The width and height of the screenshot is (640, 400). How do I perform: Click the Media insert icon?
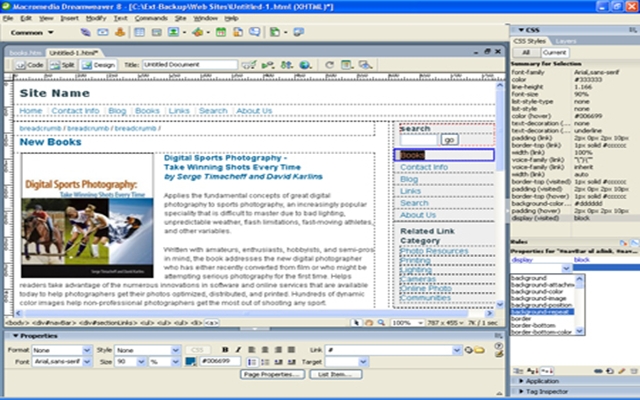coord(198,32)
